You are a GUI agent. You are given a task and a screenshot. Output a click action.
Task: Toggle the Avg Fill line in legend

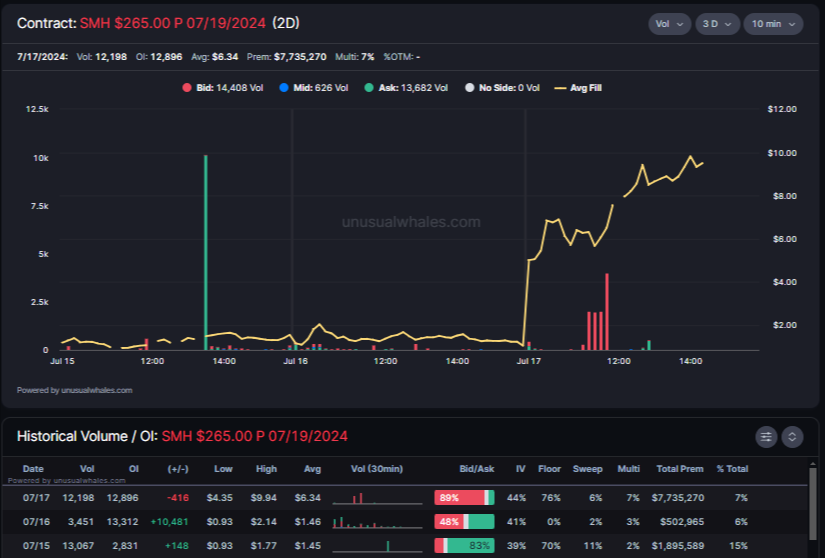pyautogui.click(x=578, y=88)
